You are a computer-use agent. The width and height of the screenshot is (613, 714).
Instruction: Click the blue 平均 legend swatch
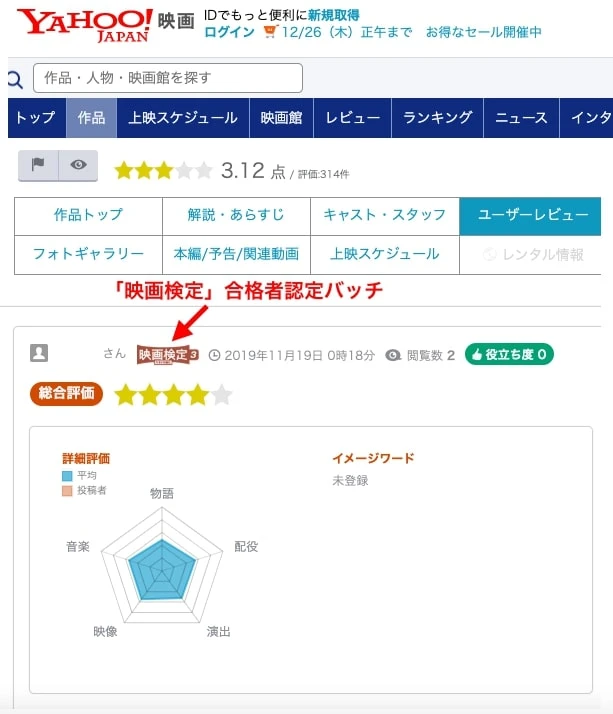point(66,475)
